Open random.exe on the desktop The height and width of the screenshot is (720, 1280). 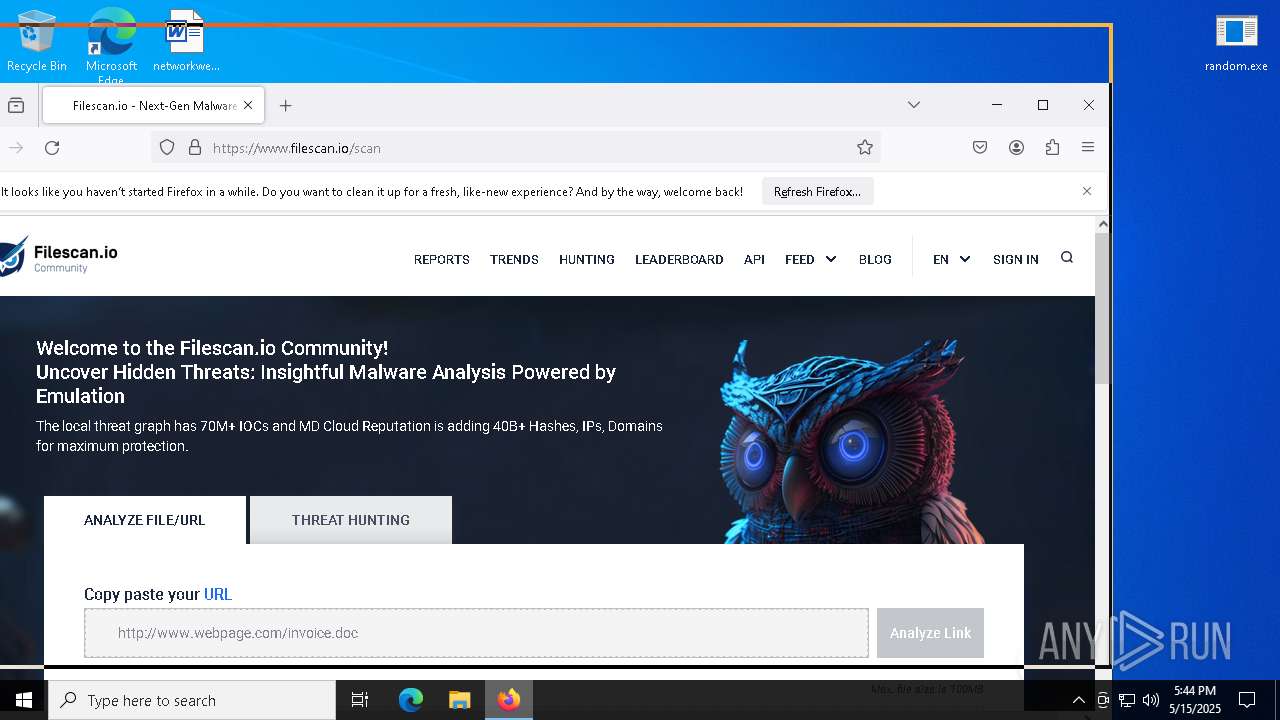1236,42
